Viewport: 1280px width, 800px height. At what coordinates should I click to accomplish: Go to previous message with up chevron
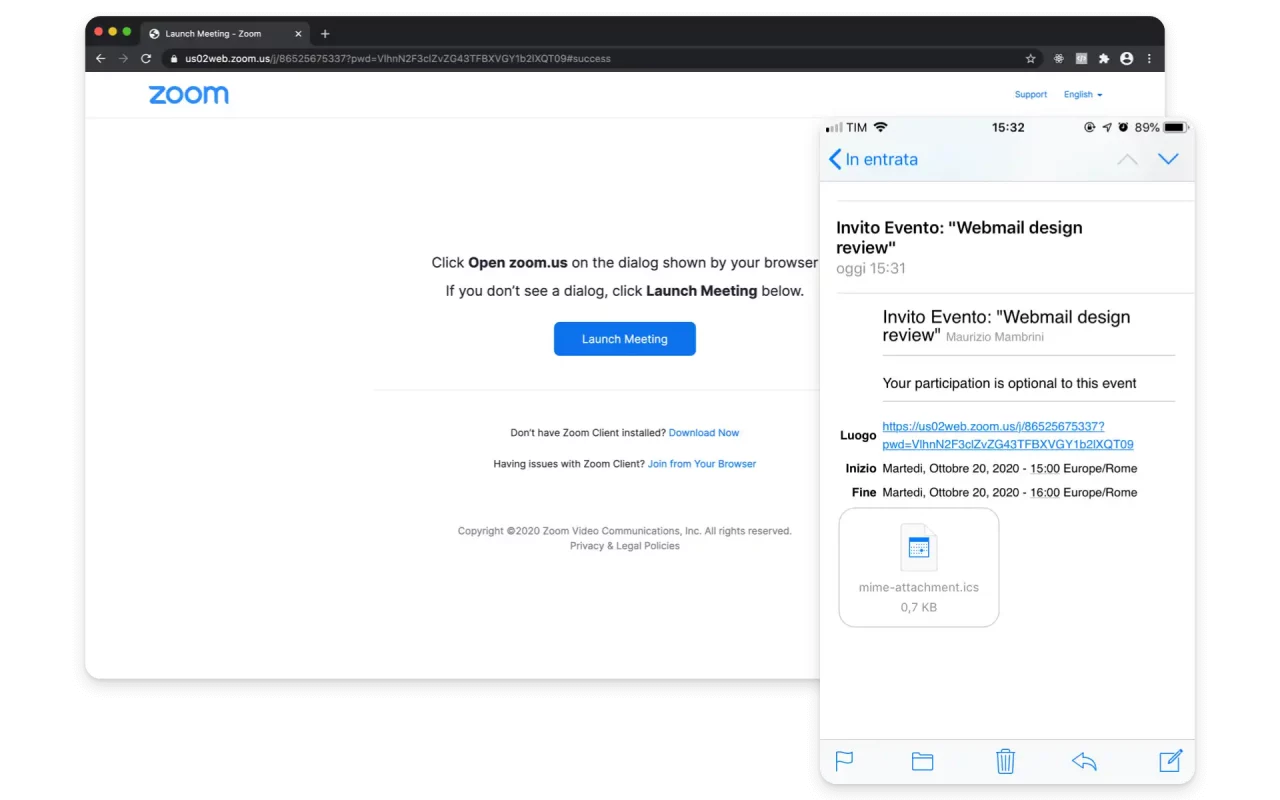(1127, 159)
